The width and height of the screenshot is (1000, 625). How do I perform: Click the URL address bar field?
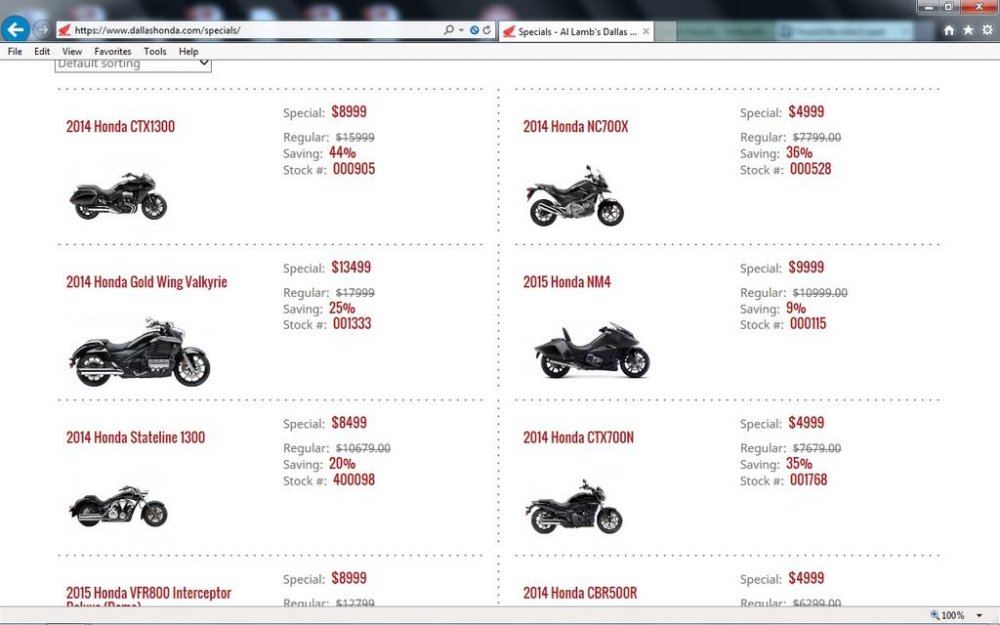point(250,30)
